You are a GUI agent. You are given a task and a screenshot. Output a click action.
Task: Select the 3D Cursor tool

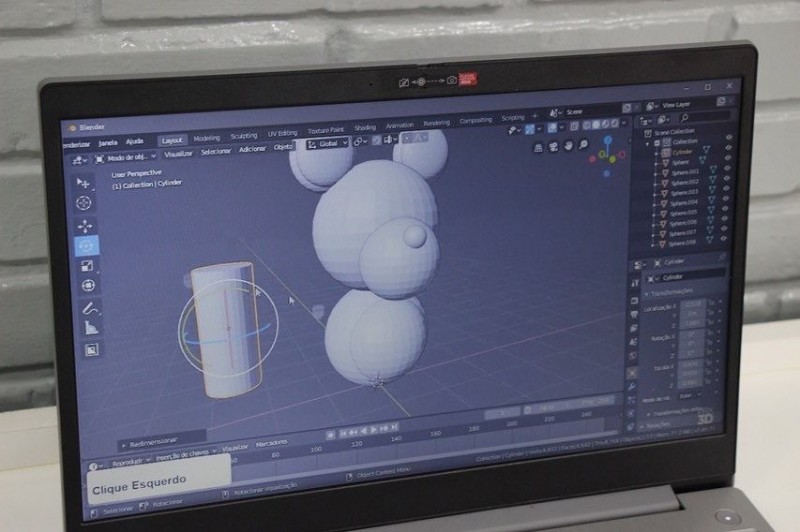(x=84, y=203)
